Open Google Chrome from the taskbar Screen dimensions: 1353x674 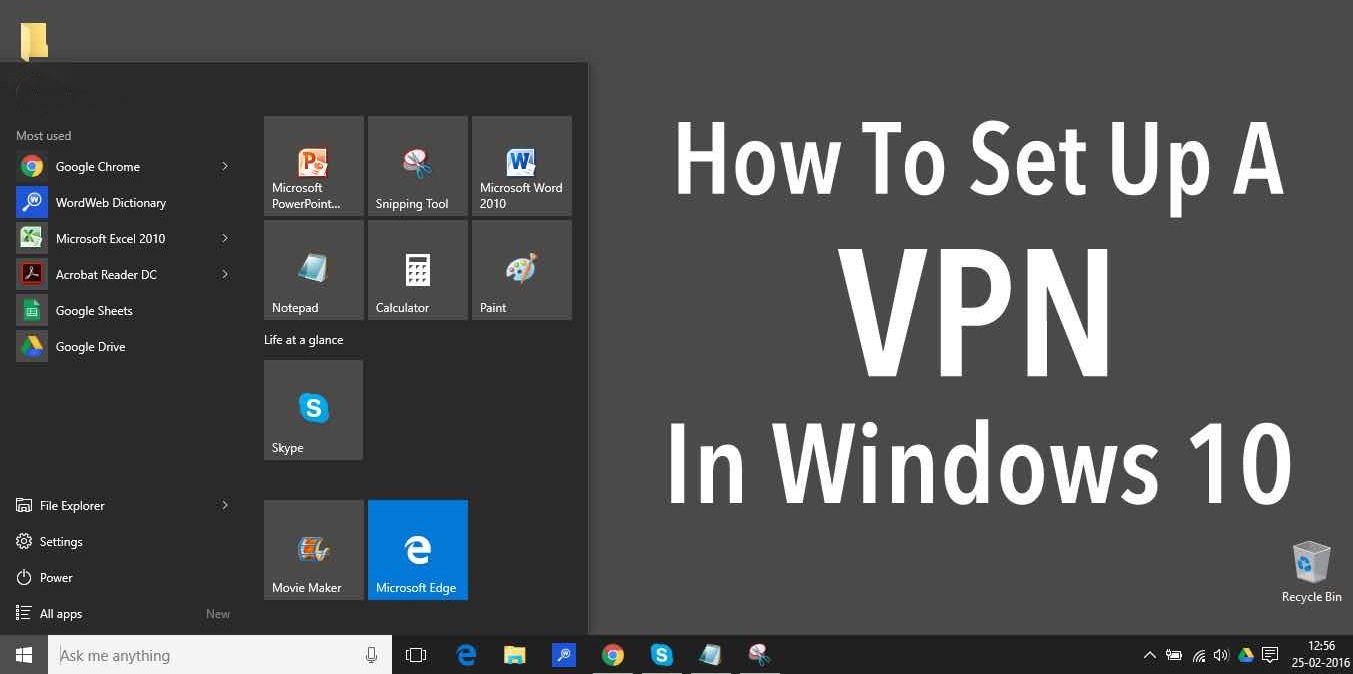click(x=613, y=655)
